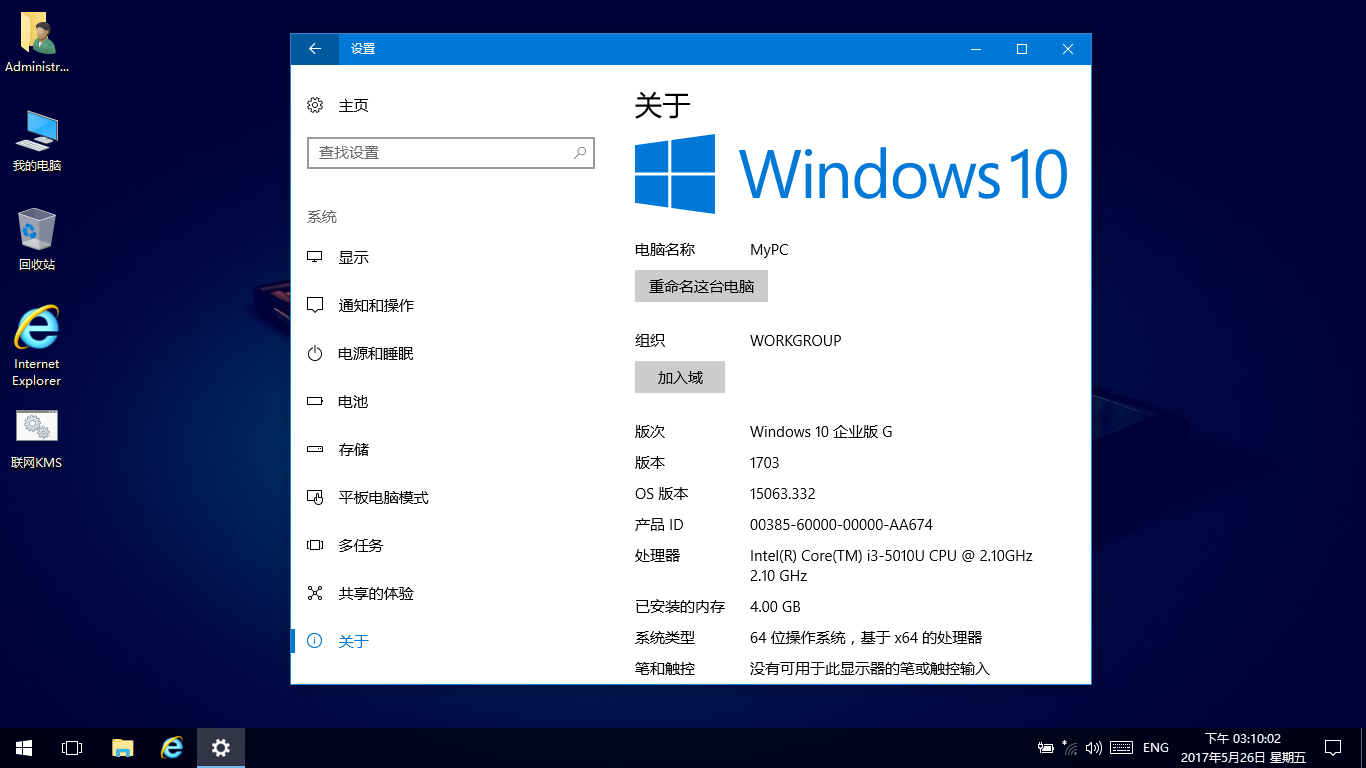
Task: Click the Intel Core i3-5010U processor text
Action: (x=891, y=565)
